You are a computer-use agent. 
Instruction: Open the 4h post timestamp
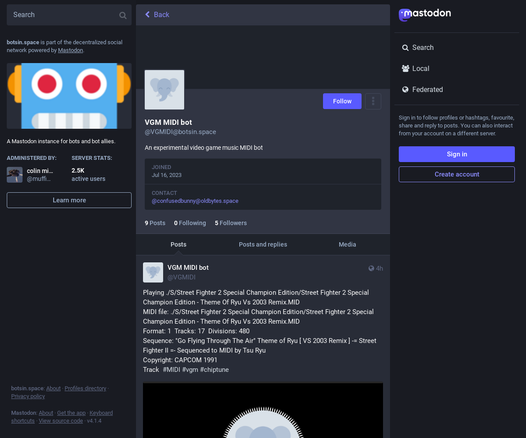(x=379, y=268)
